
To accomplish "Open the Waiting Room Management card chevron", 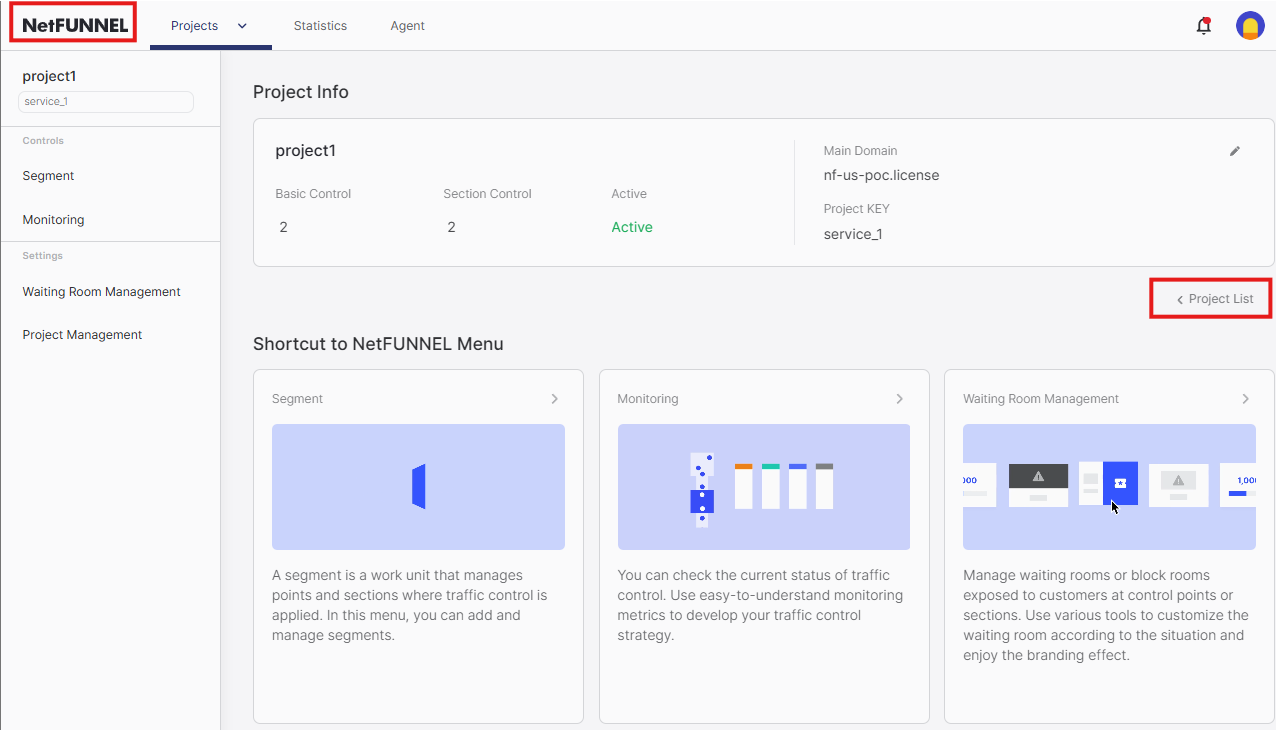I will coord(1246,398).
